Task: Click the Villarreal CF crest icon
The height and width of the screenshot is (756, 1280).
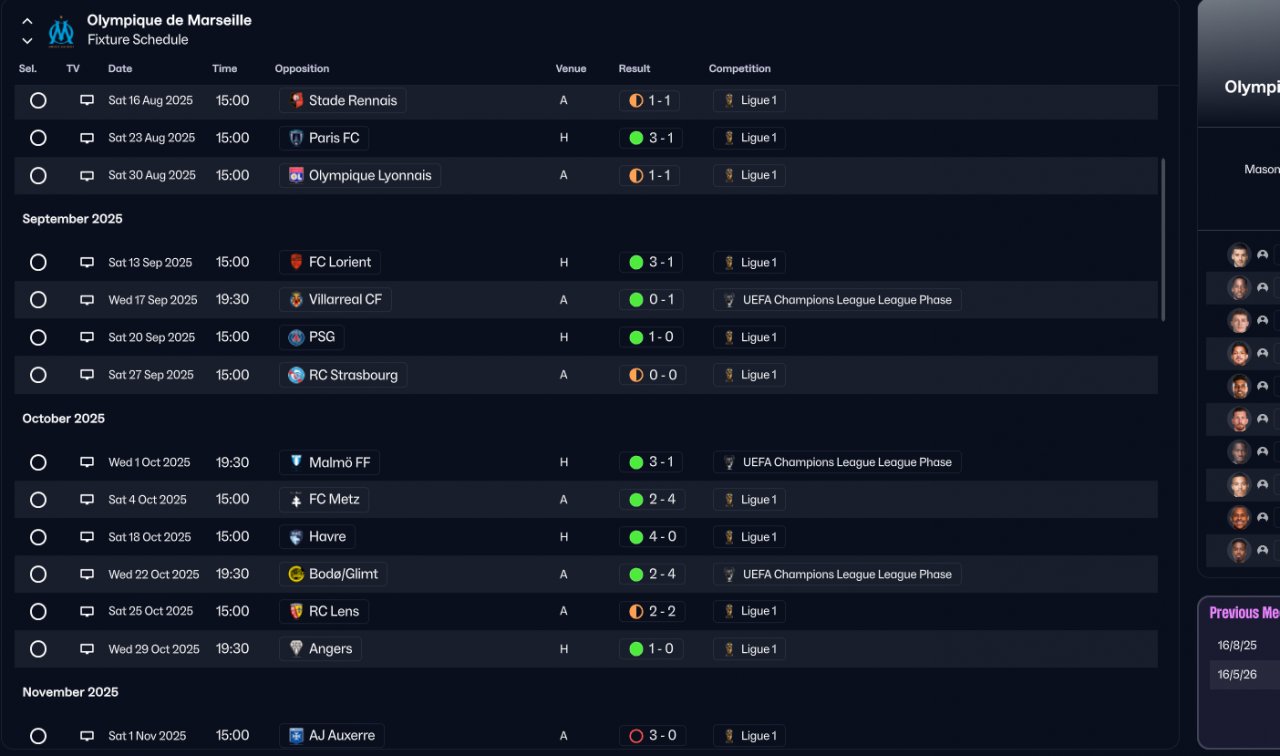Action: pos(296,300)
